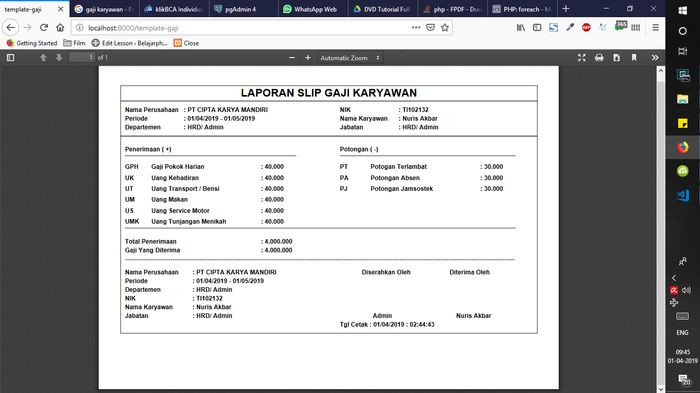Open PDF viewer tools menu
The image size is (700, 393).
pos(654,58)
